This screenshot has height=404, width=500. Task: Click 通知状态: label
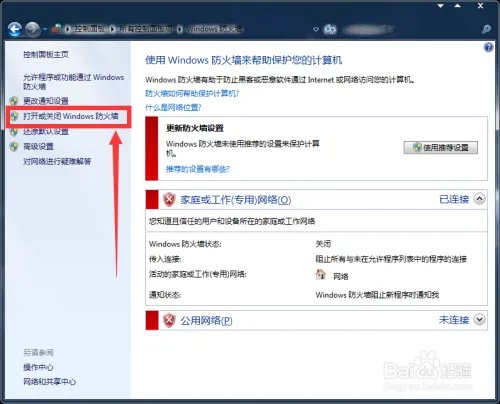(165, 295)
